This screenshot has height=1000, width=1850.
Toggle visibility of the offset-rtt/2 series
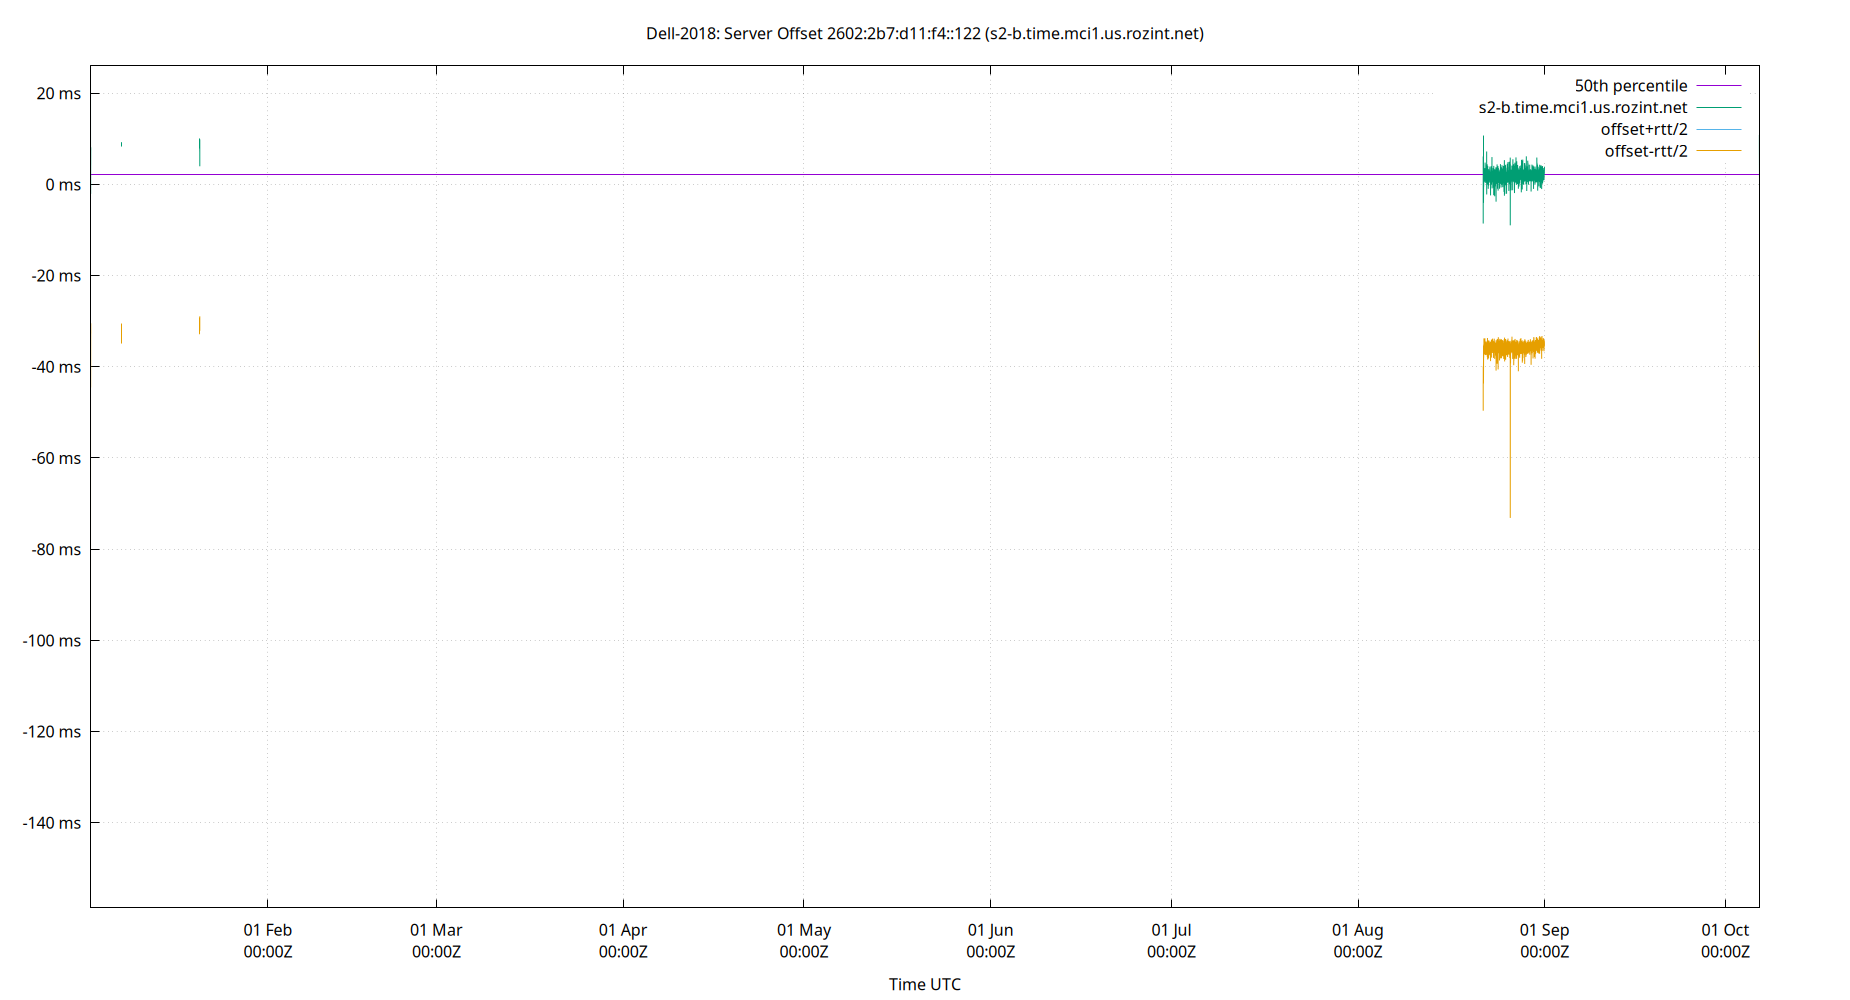click(x=1645, y=151)
